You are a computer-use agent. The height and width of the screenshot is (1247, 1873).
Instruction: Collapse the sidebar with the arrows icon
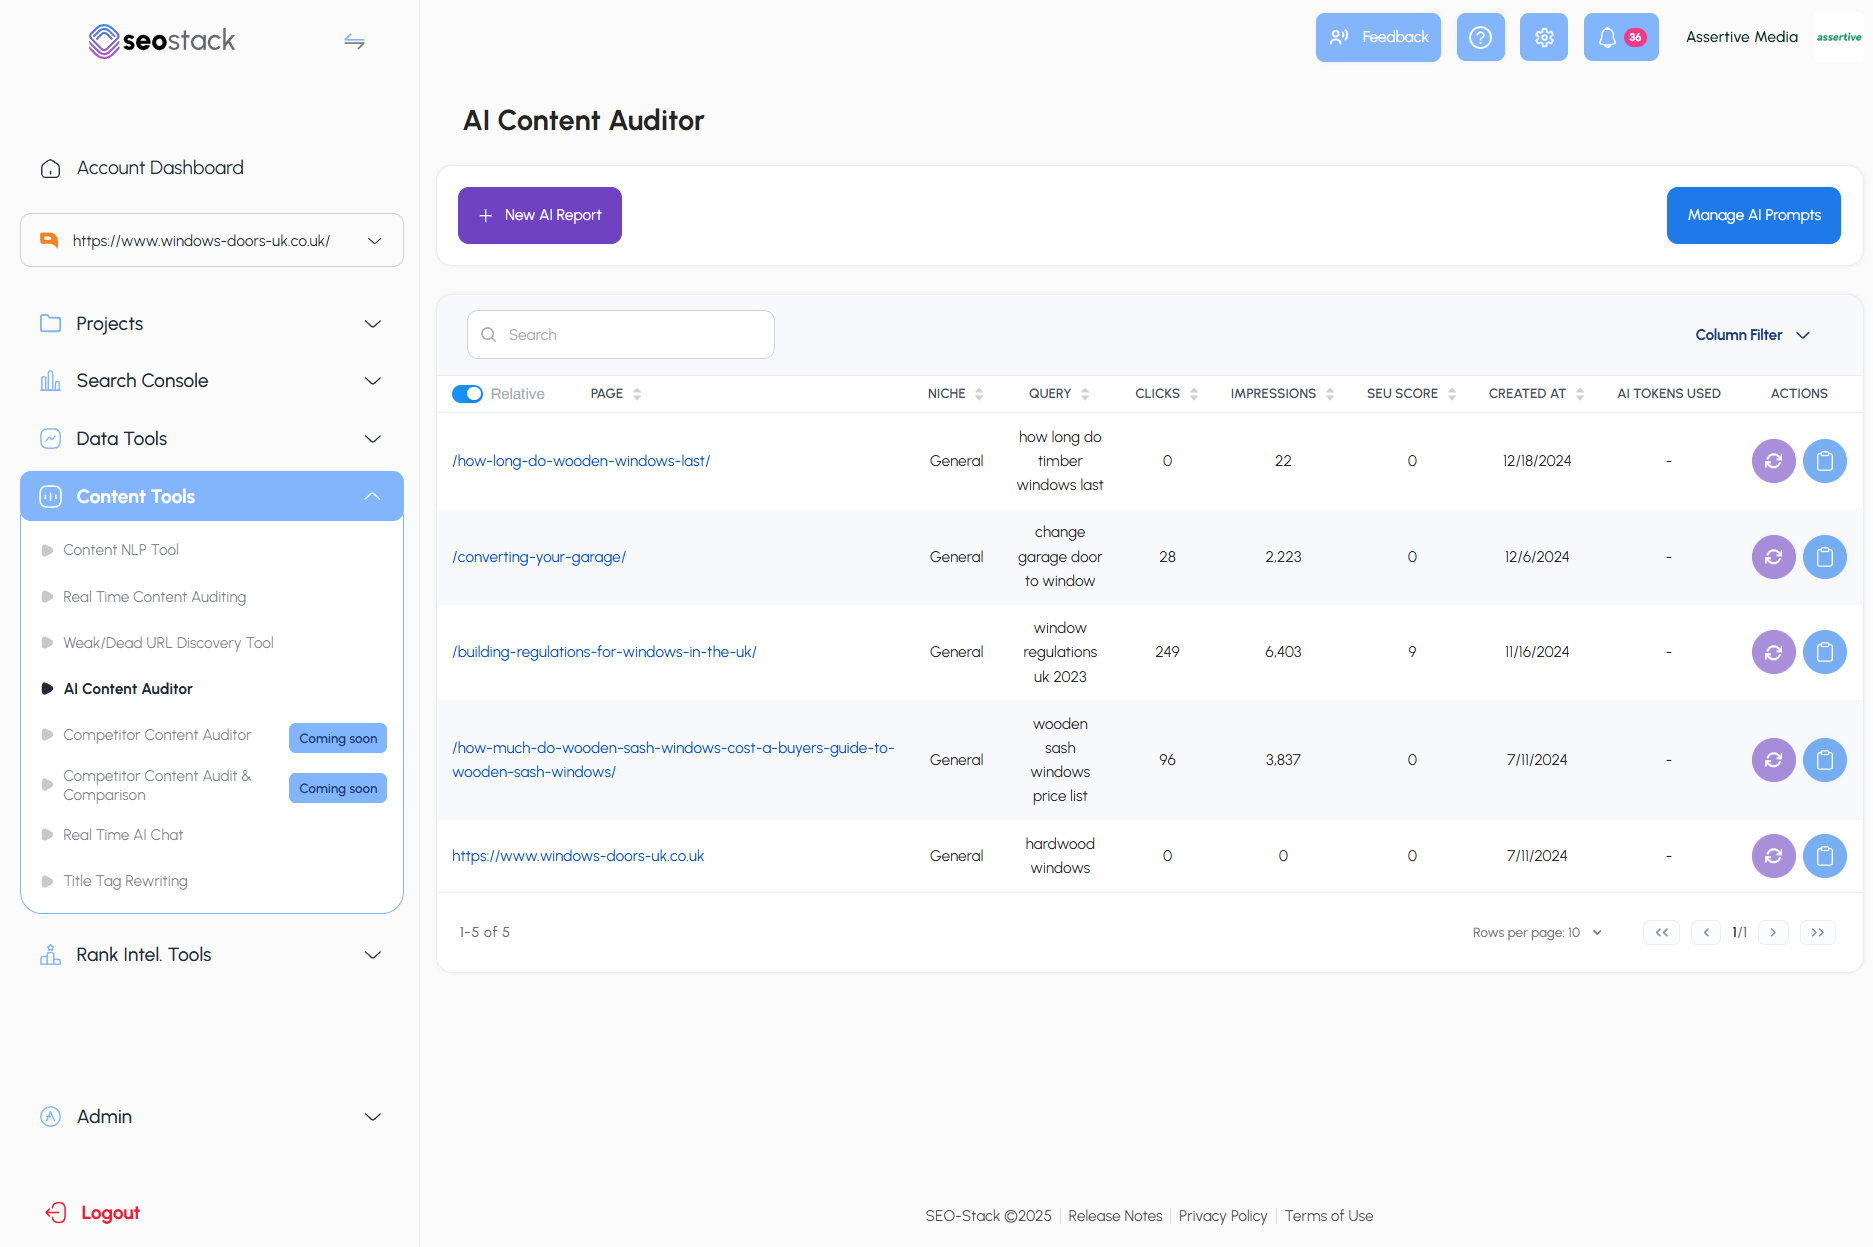point(355,41)
